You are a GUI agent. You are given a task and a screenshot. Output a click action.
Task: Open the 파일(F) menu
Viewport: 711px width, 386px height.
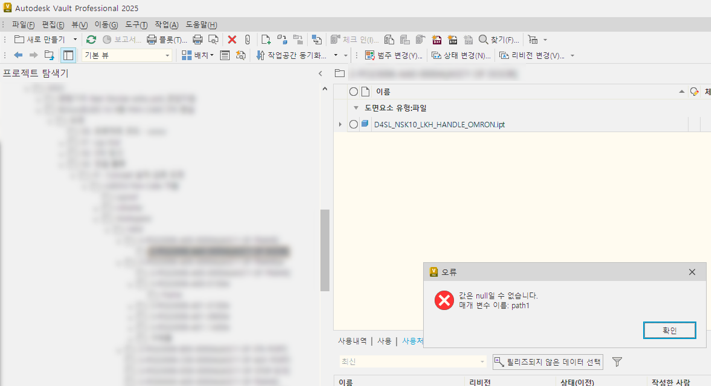point(23,24)
